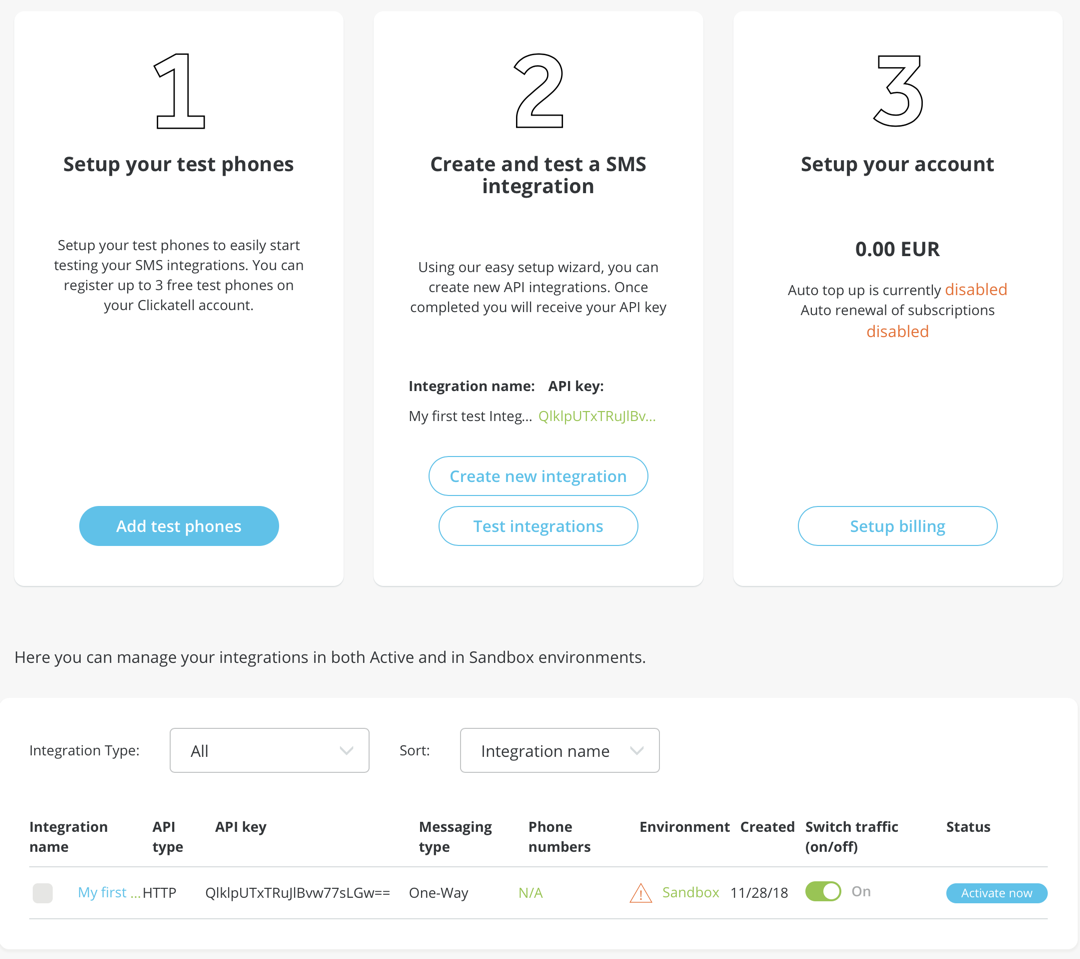The height and width of the screenshot is (959, 1080).
Task: Open Test integrations
Action: point(538,526)
